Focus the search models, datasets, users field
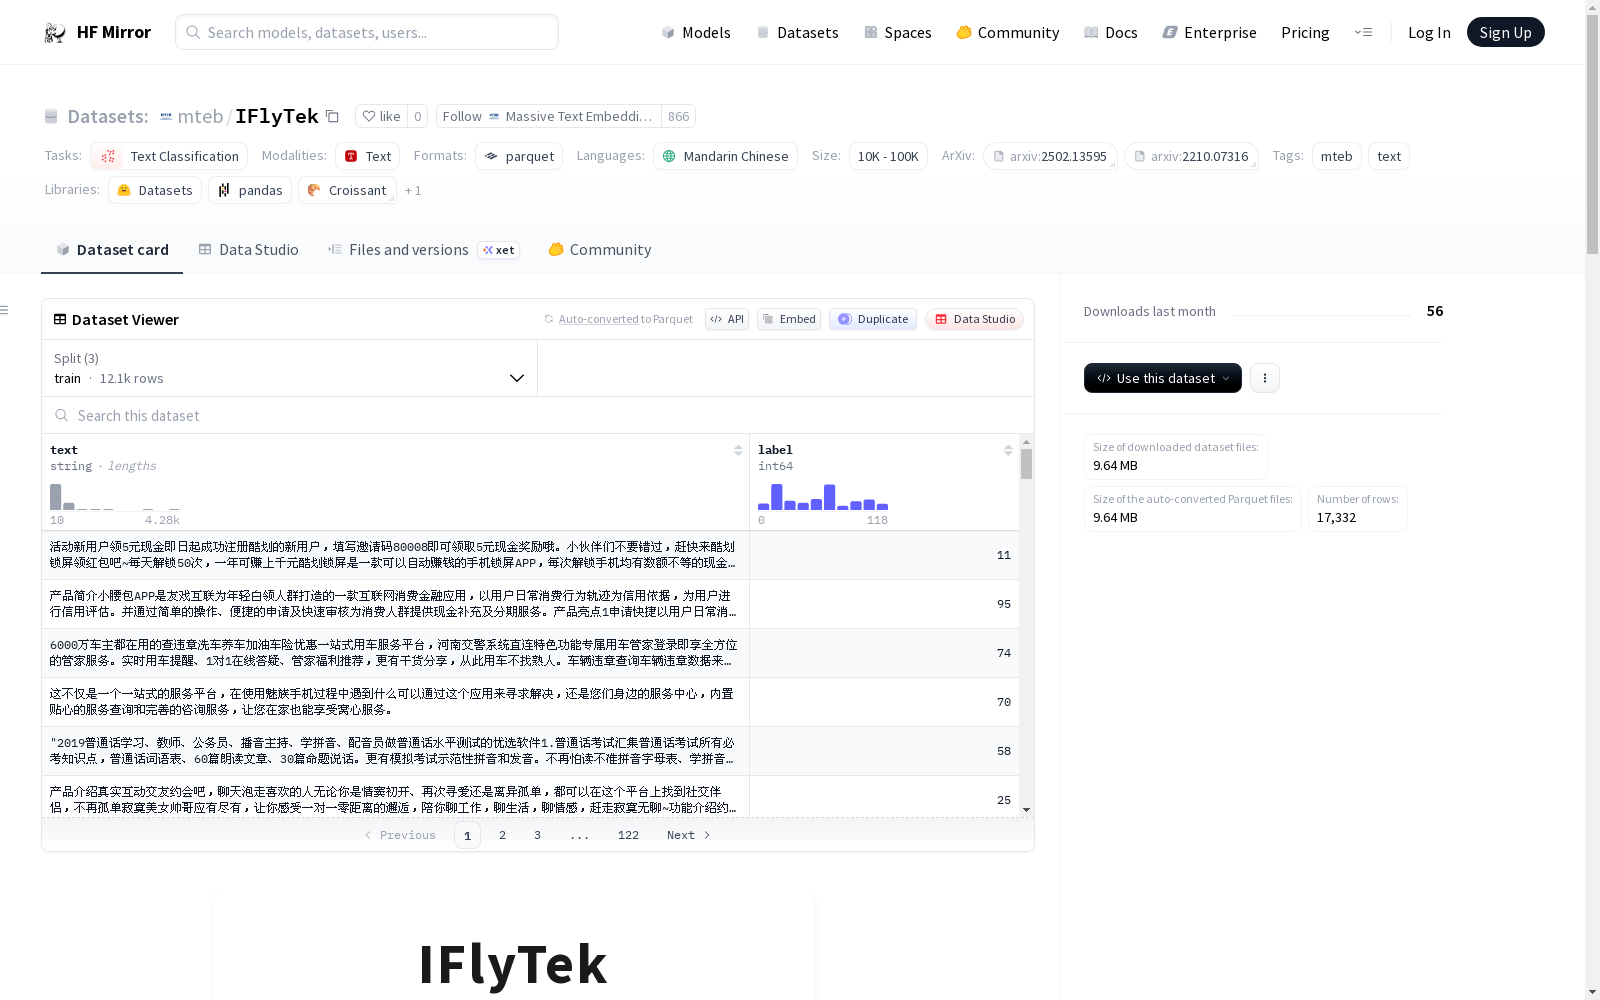 [x=367, y=32]
